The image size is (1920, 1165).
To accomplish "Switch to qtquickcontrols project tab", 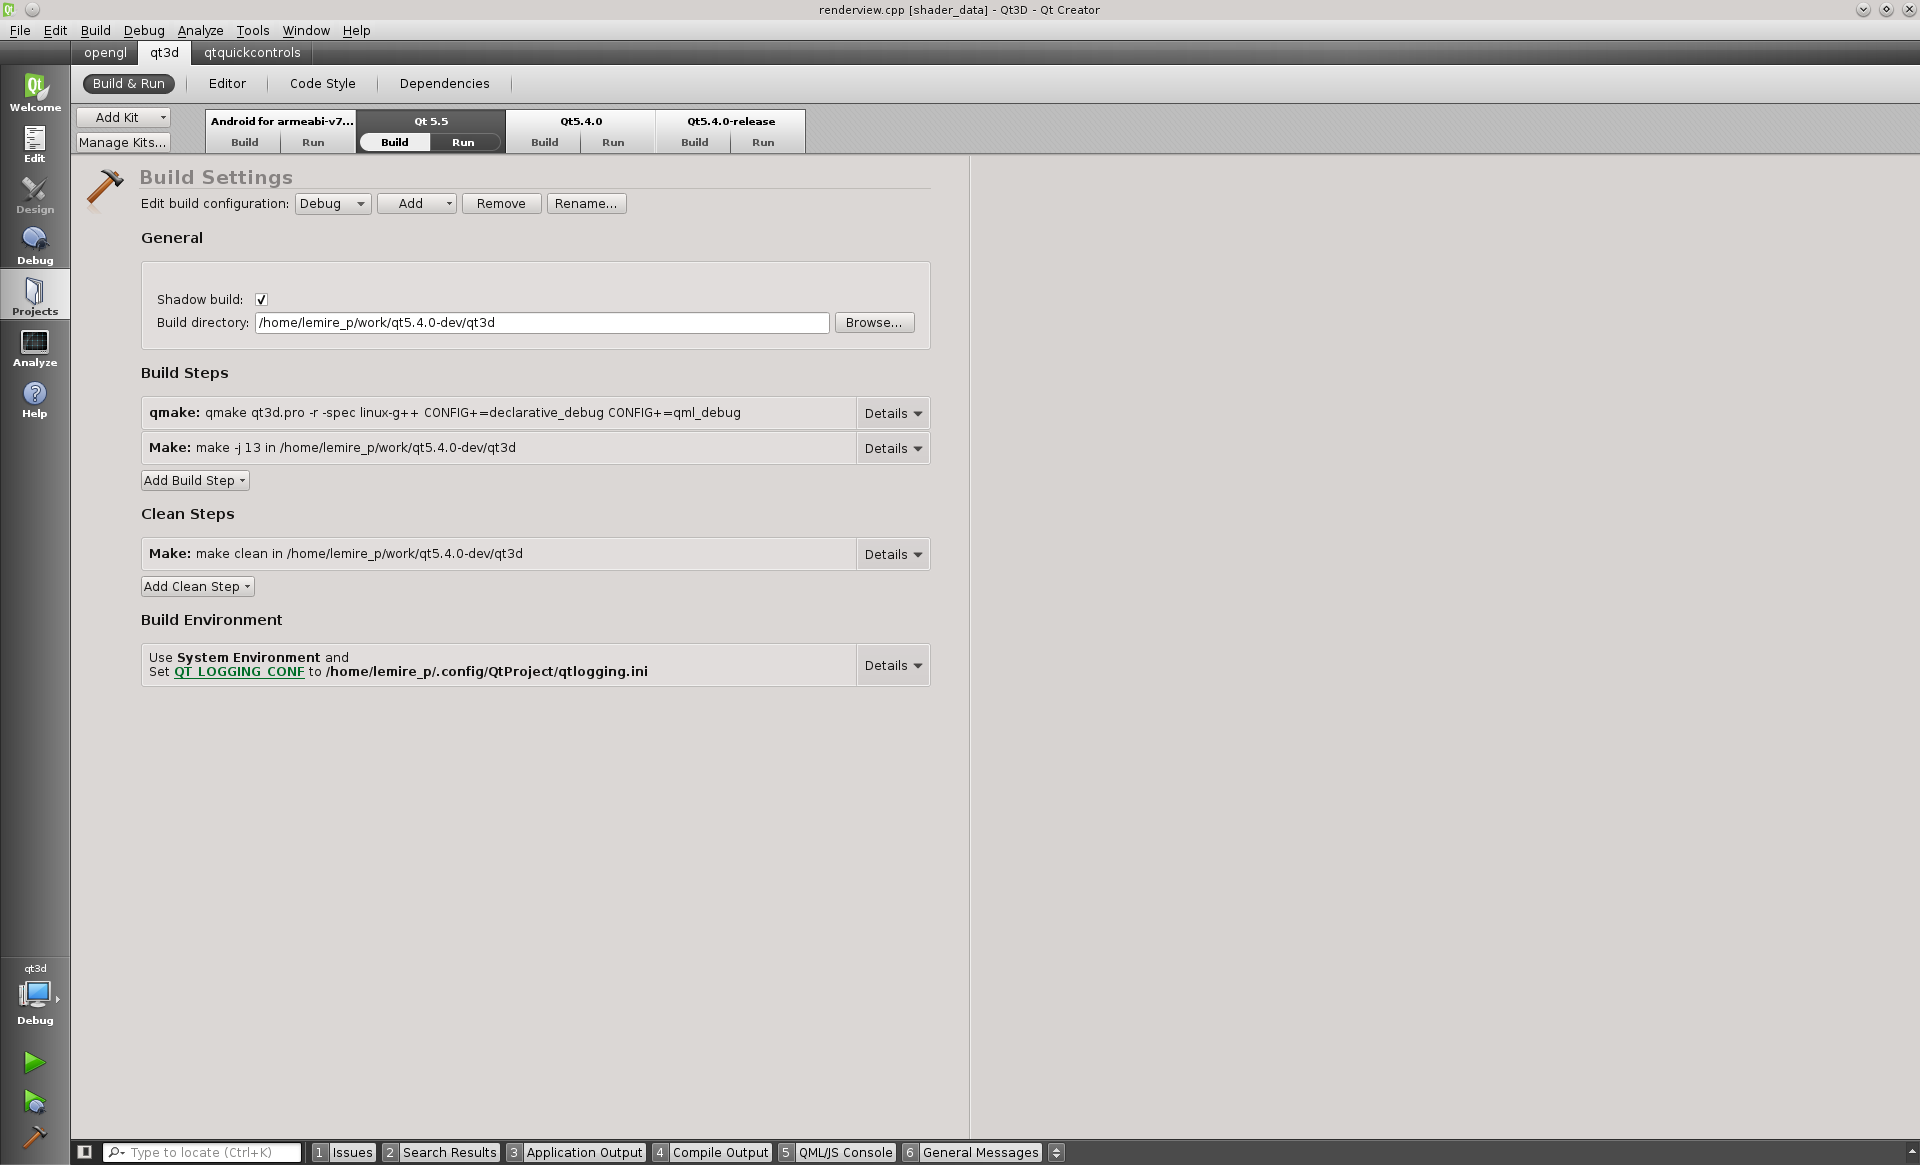I will point(252,52).
